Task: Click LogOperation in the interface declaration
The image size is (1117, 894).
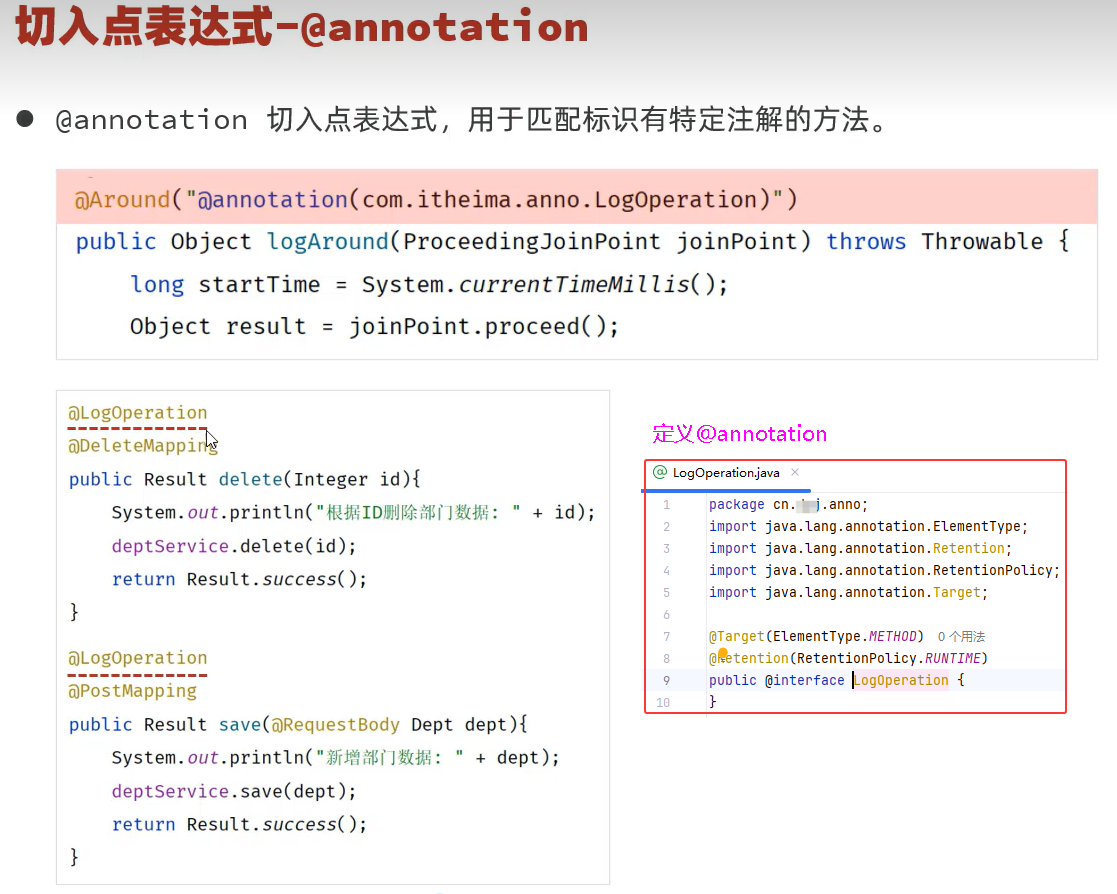Action: 901,680
